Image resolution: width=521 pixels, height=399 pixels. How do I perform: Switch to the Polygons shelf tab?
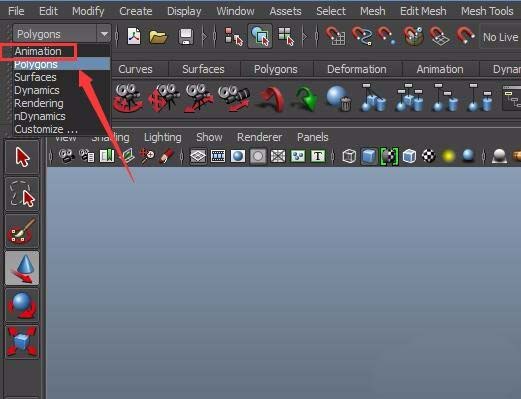click(276, 69)
